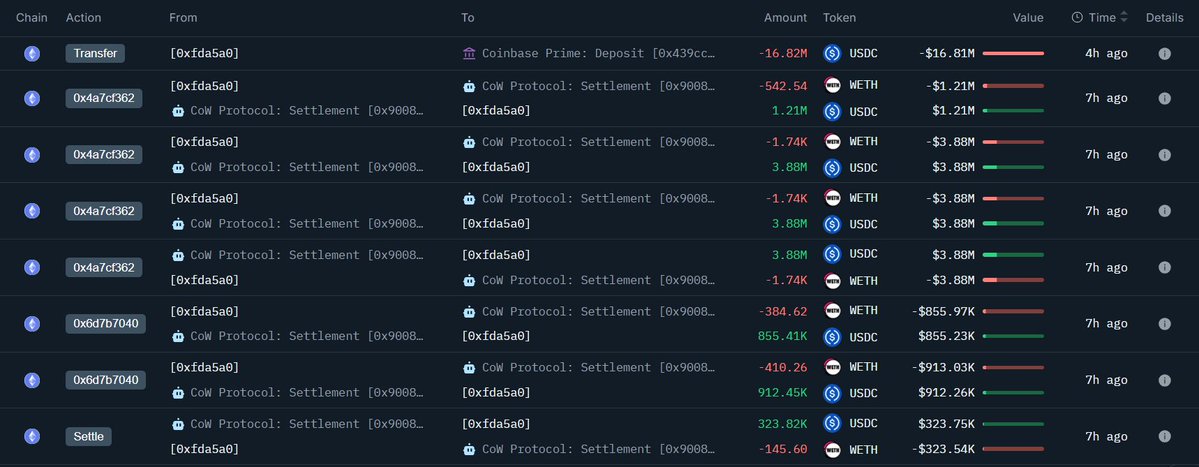This screenshot has height=467, width=1199.
Task: Sort by the Chain column header
Action: tap(32, 18)
